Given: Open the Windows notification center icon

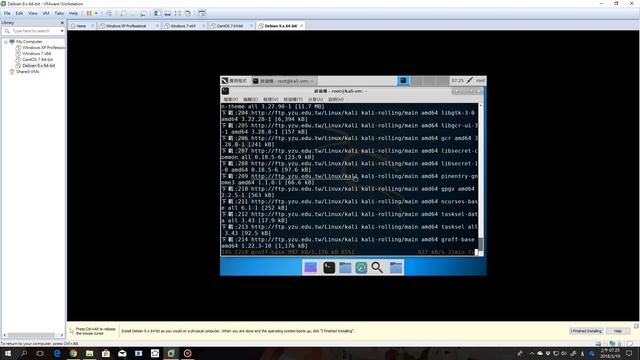Looking at the screenshot, I should point(629,353).
